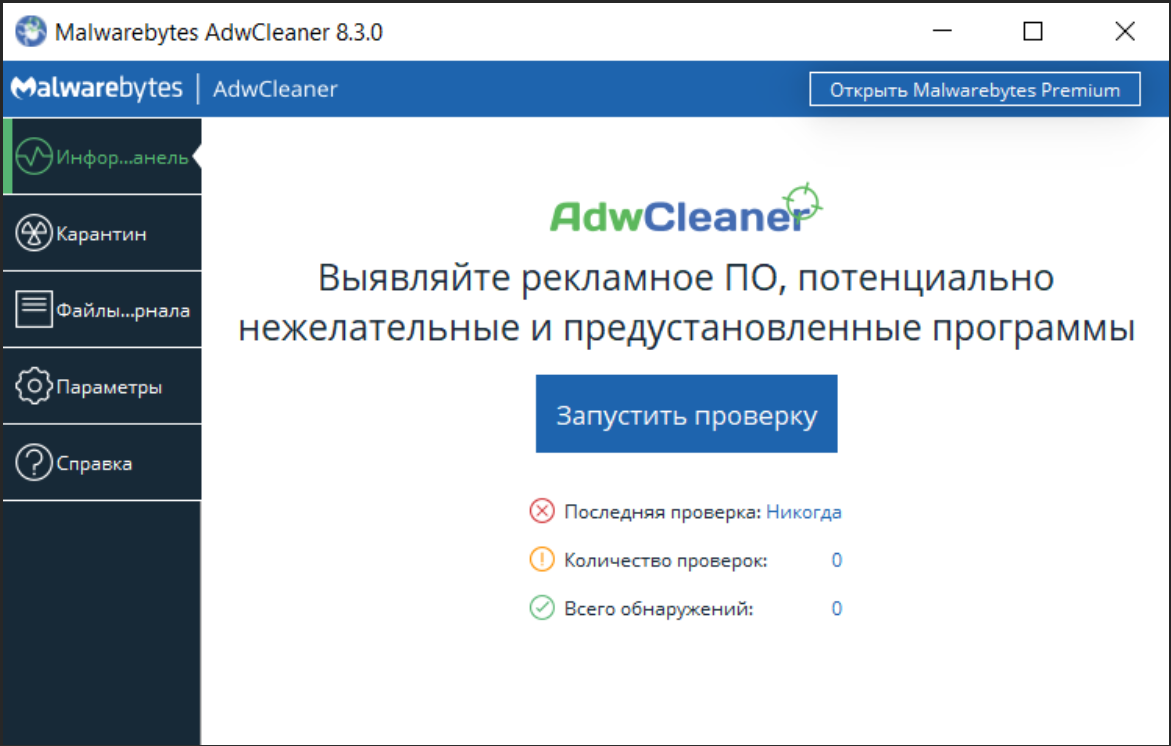Click the Параметры gear icon
The width and height of the screenshot is (1171, 746).
click(34, 386)
